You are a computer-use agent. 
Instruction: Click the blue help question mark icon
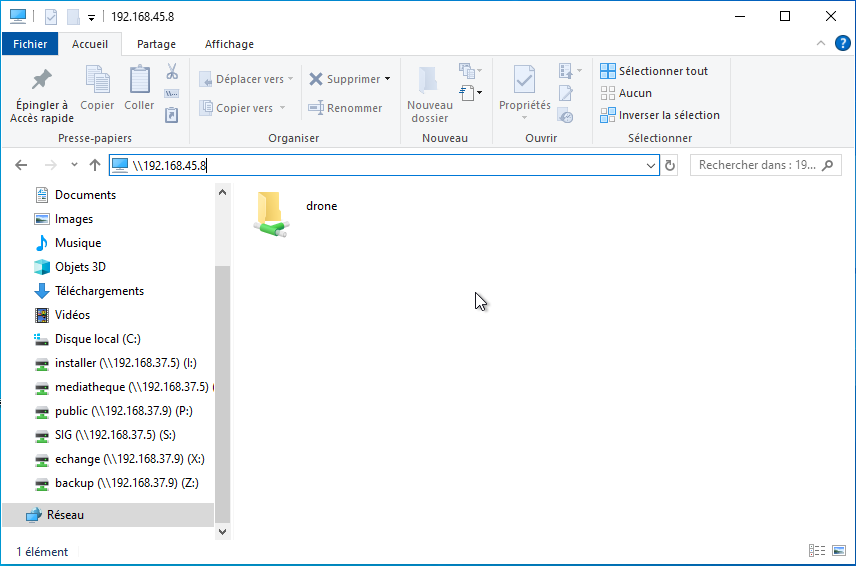point(843,44)
